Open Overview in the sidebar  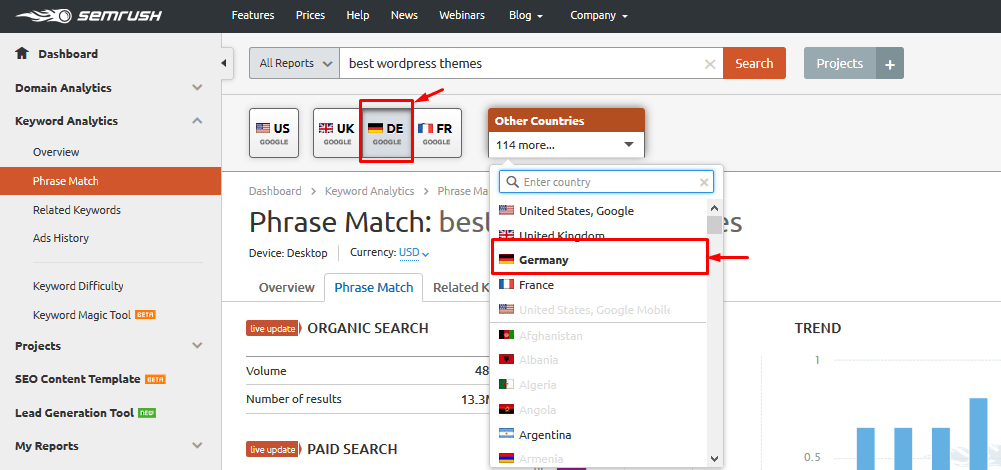pyautogui.click(x=56, y=152)
